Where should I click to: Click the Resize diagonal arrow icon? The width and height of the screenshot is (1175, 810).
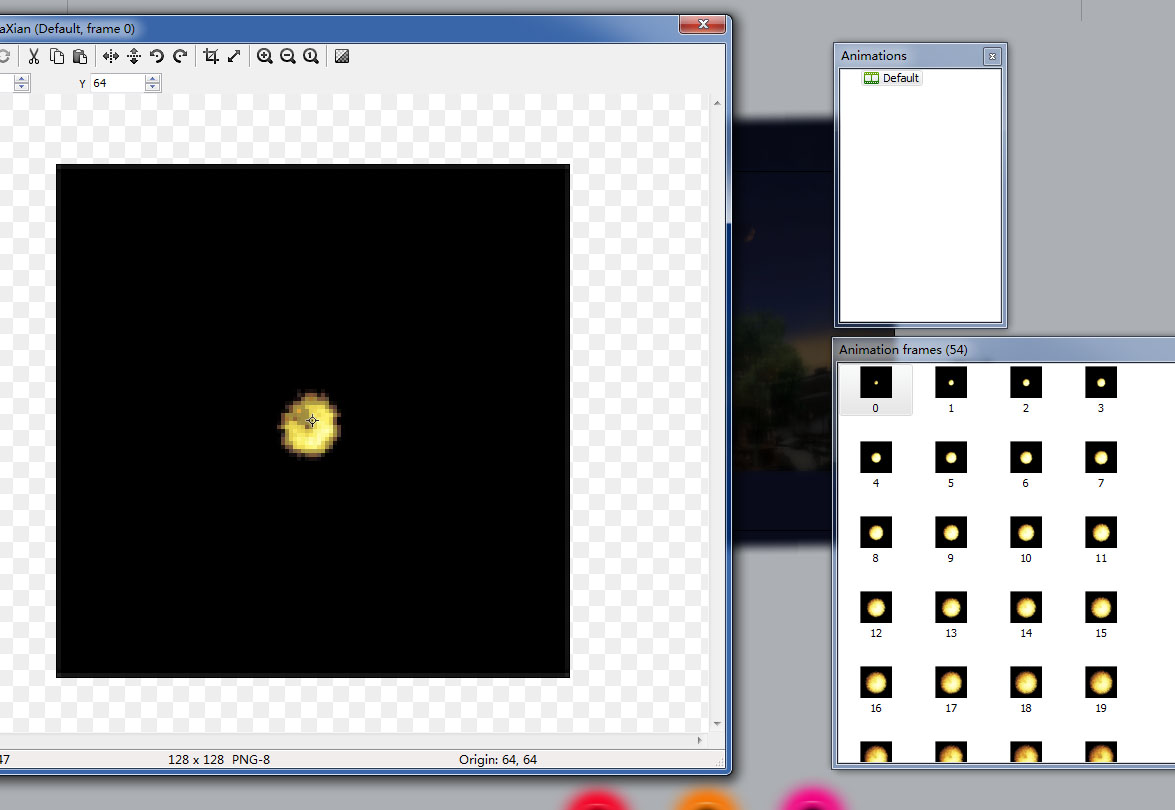tap(234, 57)
